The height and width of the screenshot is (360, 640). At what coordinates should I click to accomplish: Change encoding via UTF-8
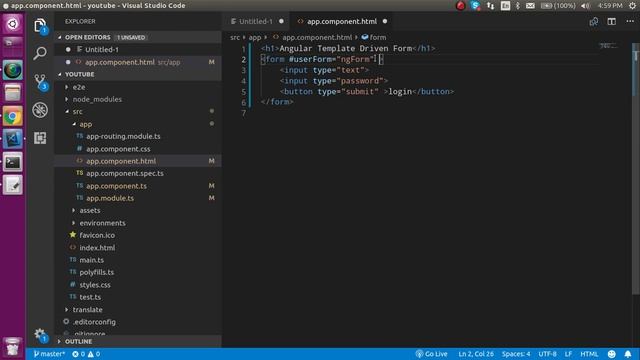pos(547,354)
